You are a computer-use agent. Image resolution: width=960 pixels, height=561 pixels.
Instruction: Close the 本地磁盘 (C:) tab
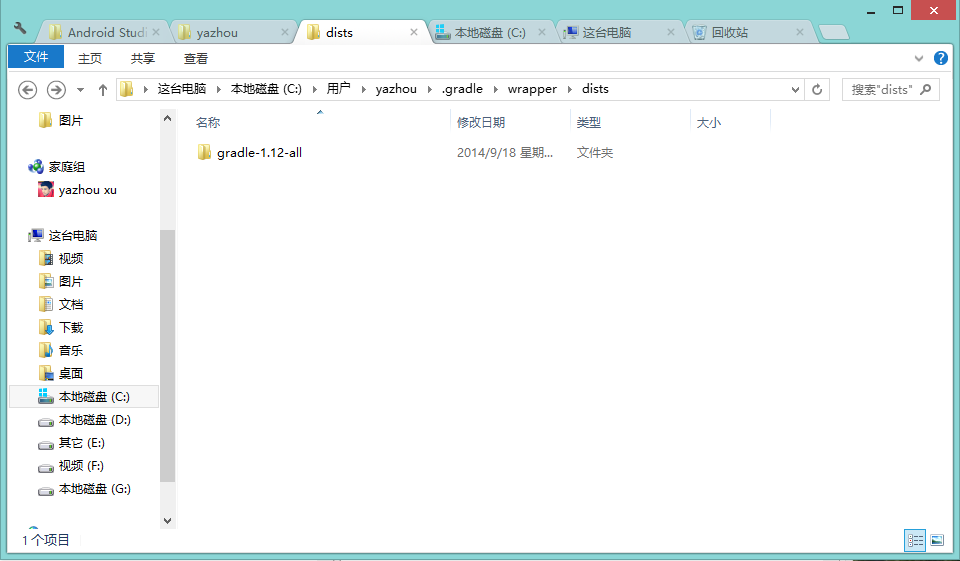pyautogui.click(x=542, y=32)
